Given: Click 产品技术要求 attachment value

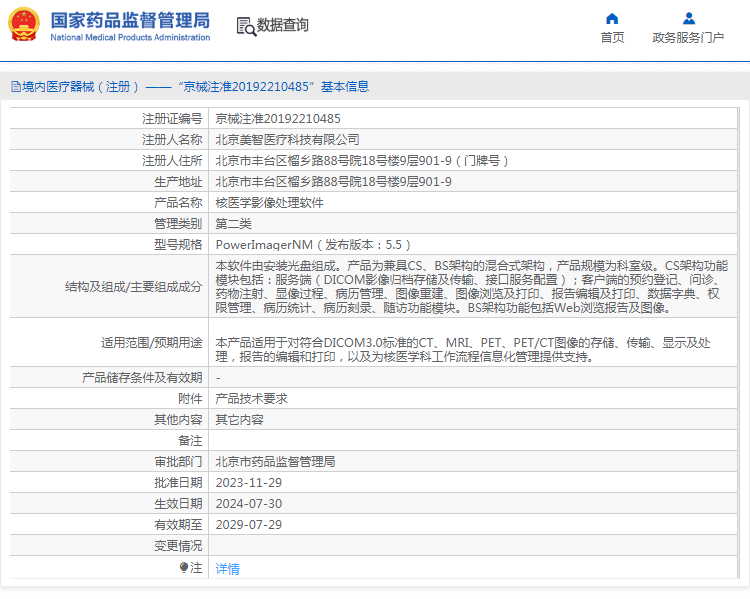Looking at the screenshot, I should point(251,399).
